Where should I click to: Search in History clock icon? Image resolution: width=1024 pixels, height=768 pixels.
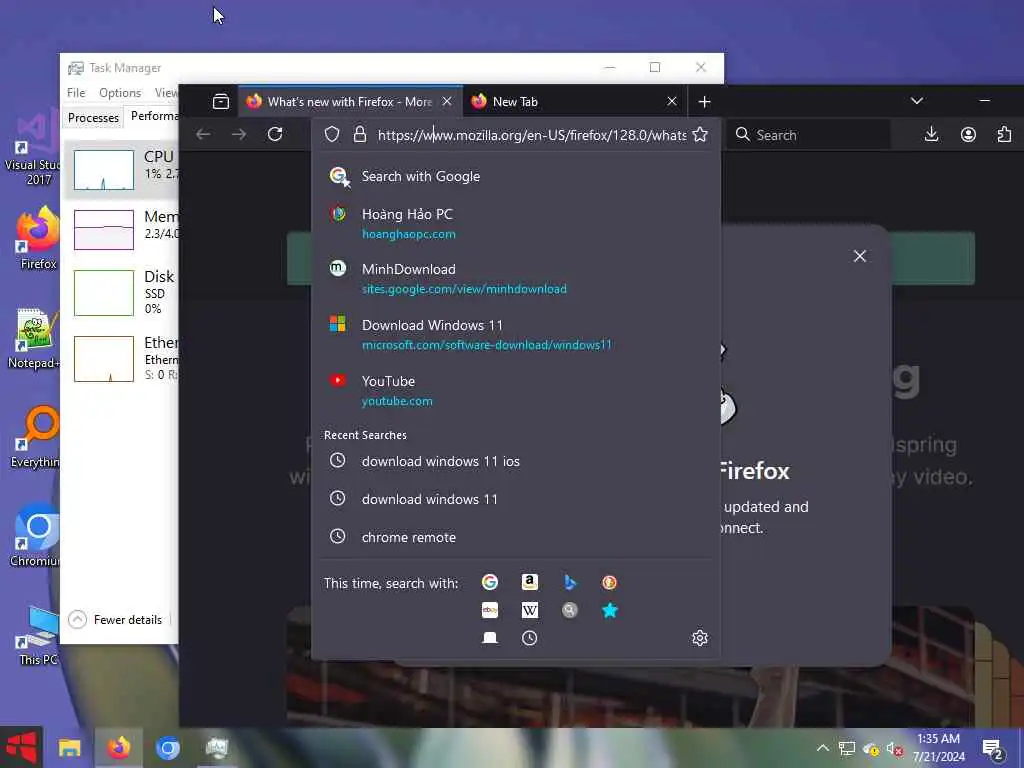(x=530, y=638)
